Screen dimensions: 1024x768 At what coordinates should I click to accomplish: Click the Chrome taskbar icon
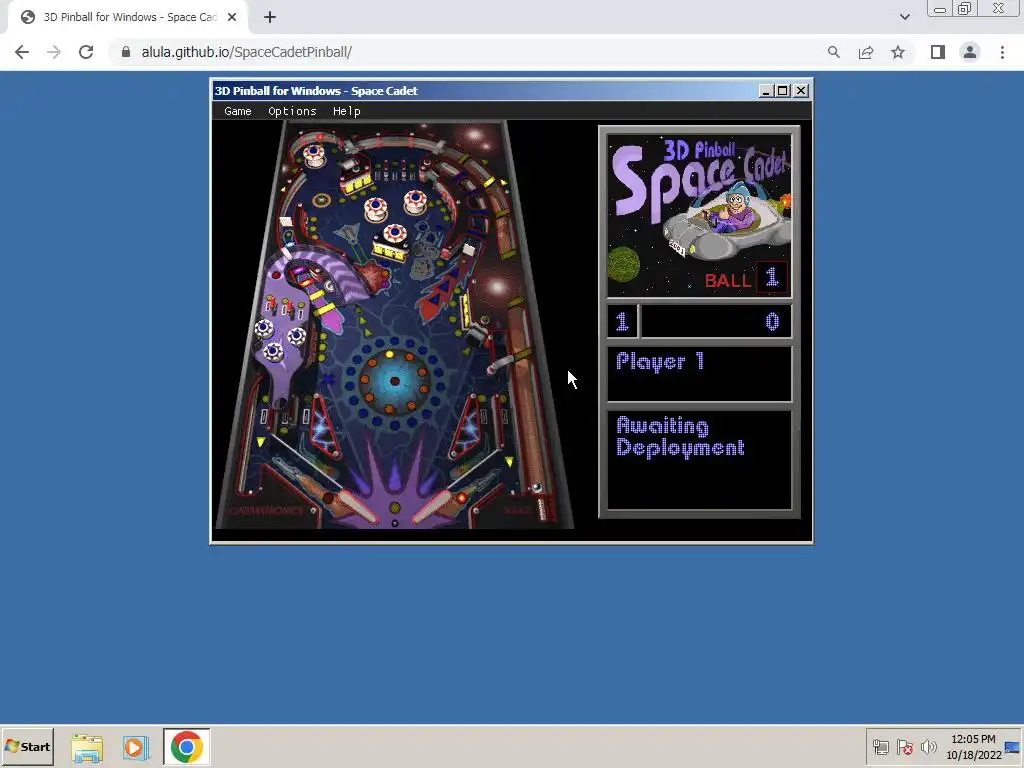click(x=187, y=747)
